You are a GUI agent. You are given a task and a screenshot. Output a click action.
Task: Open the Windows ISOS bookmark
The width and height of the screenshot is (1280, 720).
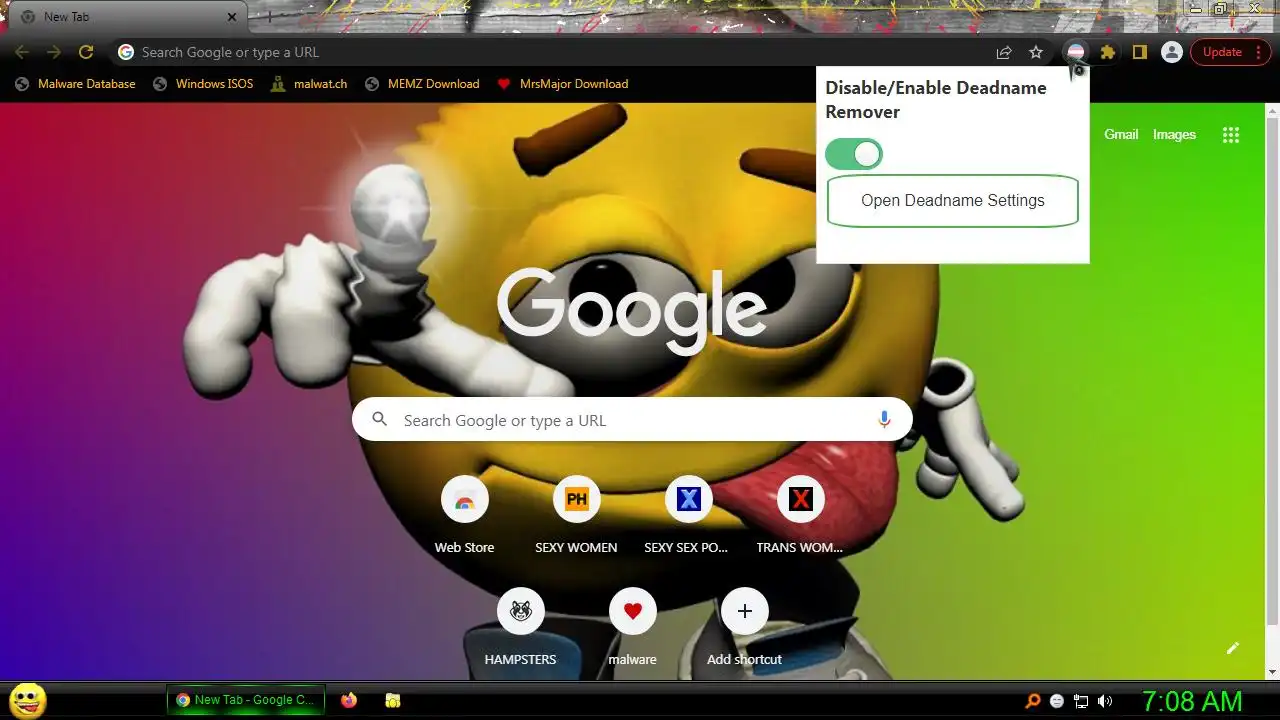pyautogui.click(x=203, y=84)
